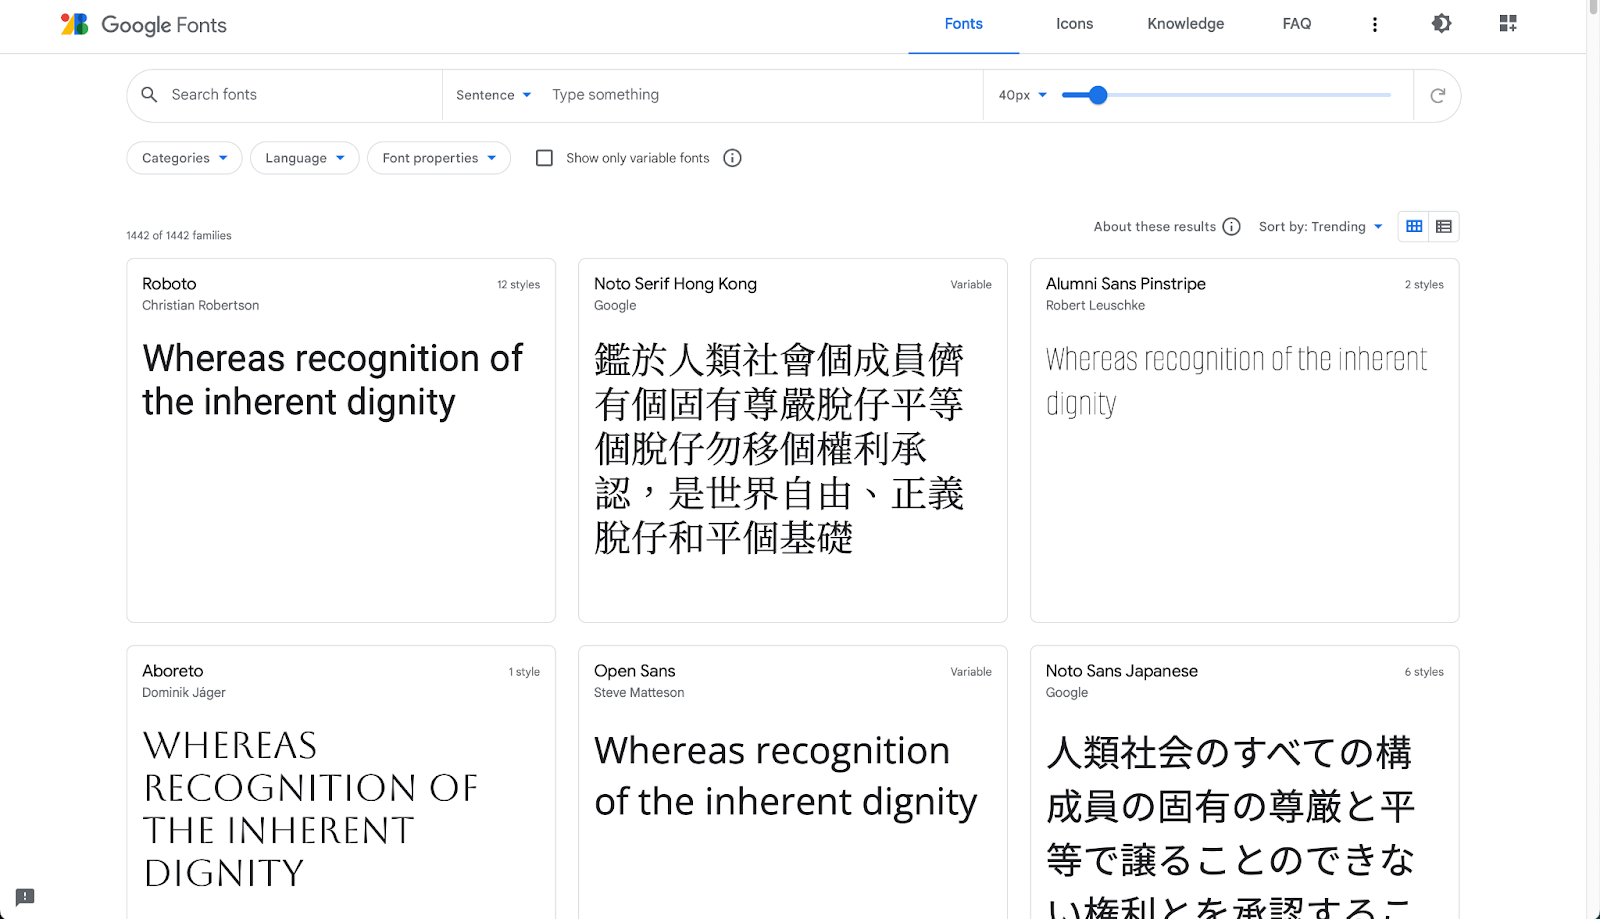Switch to grid view
Viewport: 1600px width, 919px height.
pyautogui.click(x=1414, y=227)
